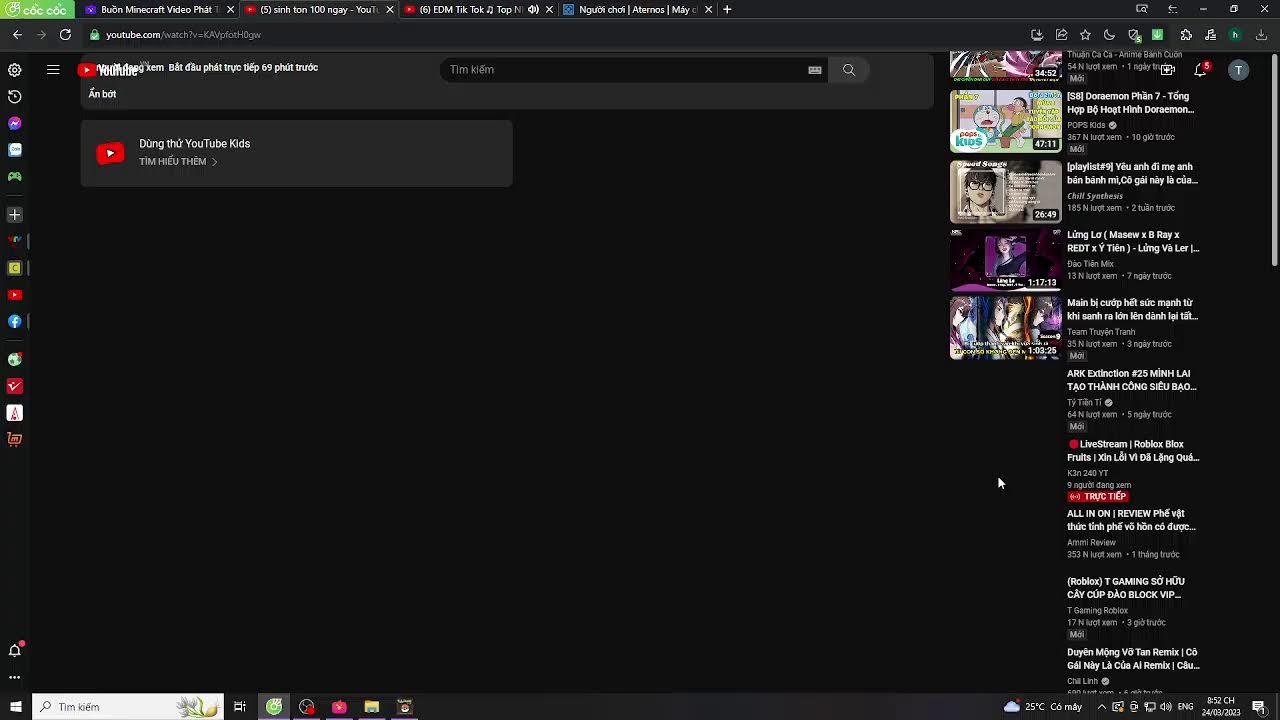Screen dimensions: 1280x720
Task: Click the share page icon in toolbar
Action: pyautogui.click(x=1061, y=35)
